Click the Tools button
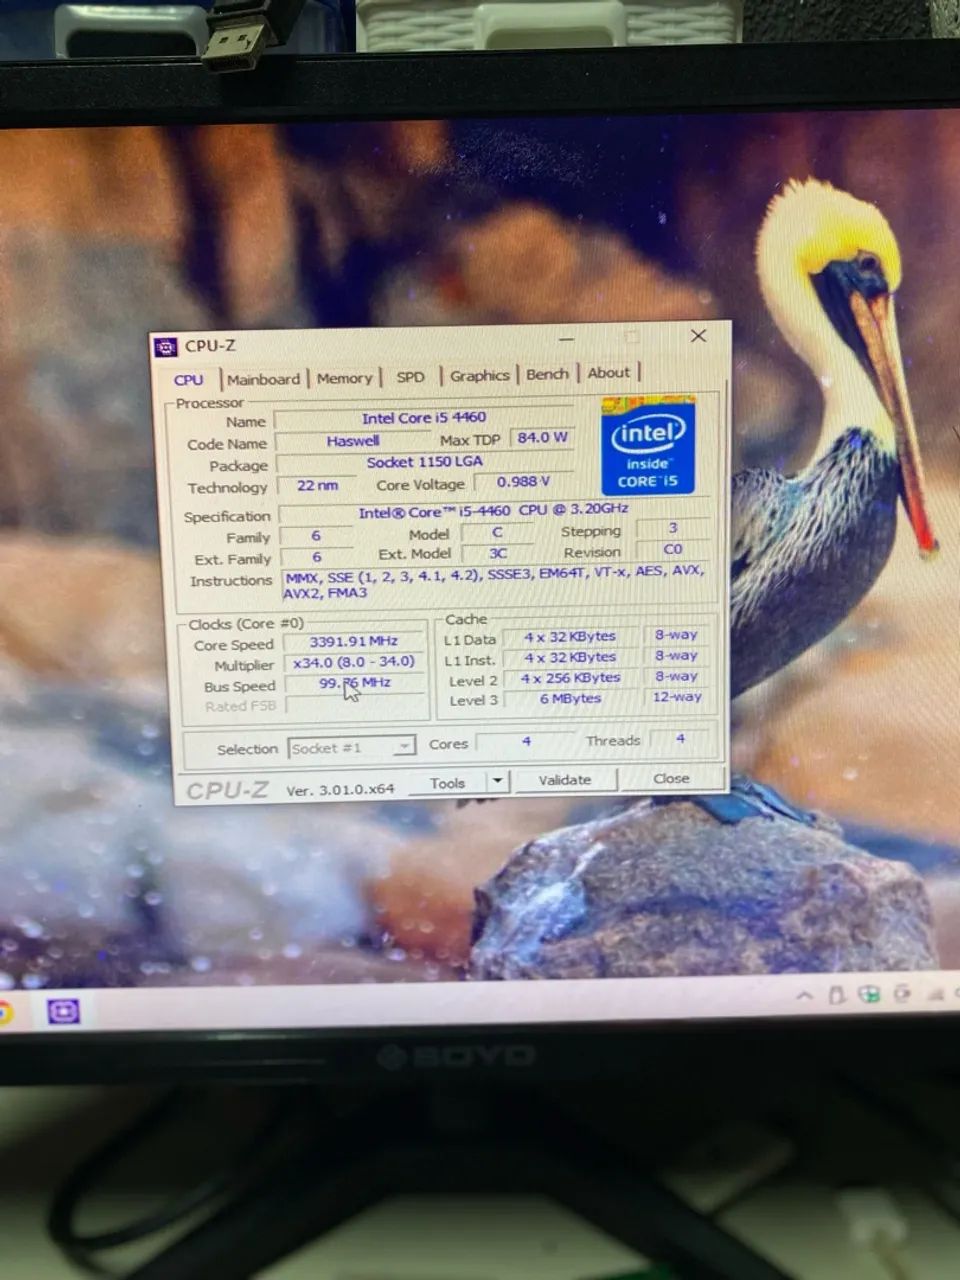Screen dimensions: 960x1280 point(447,783)
